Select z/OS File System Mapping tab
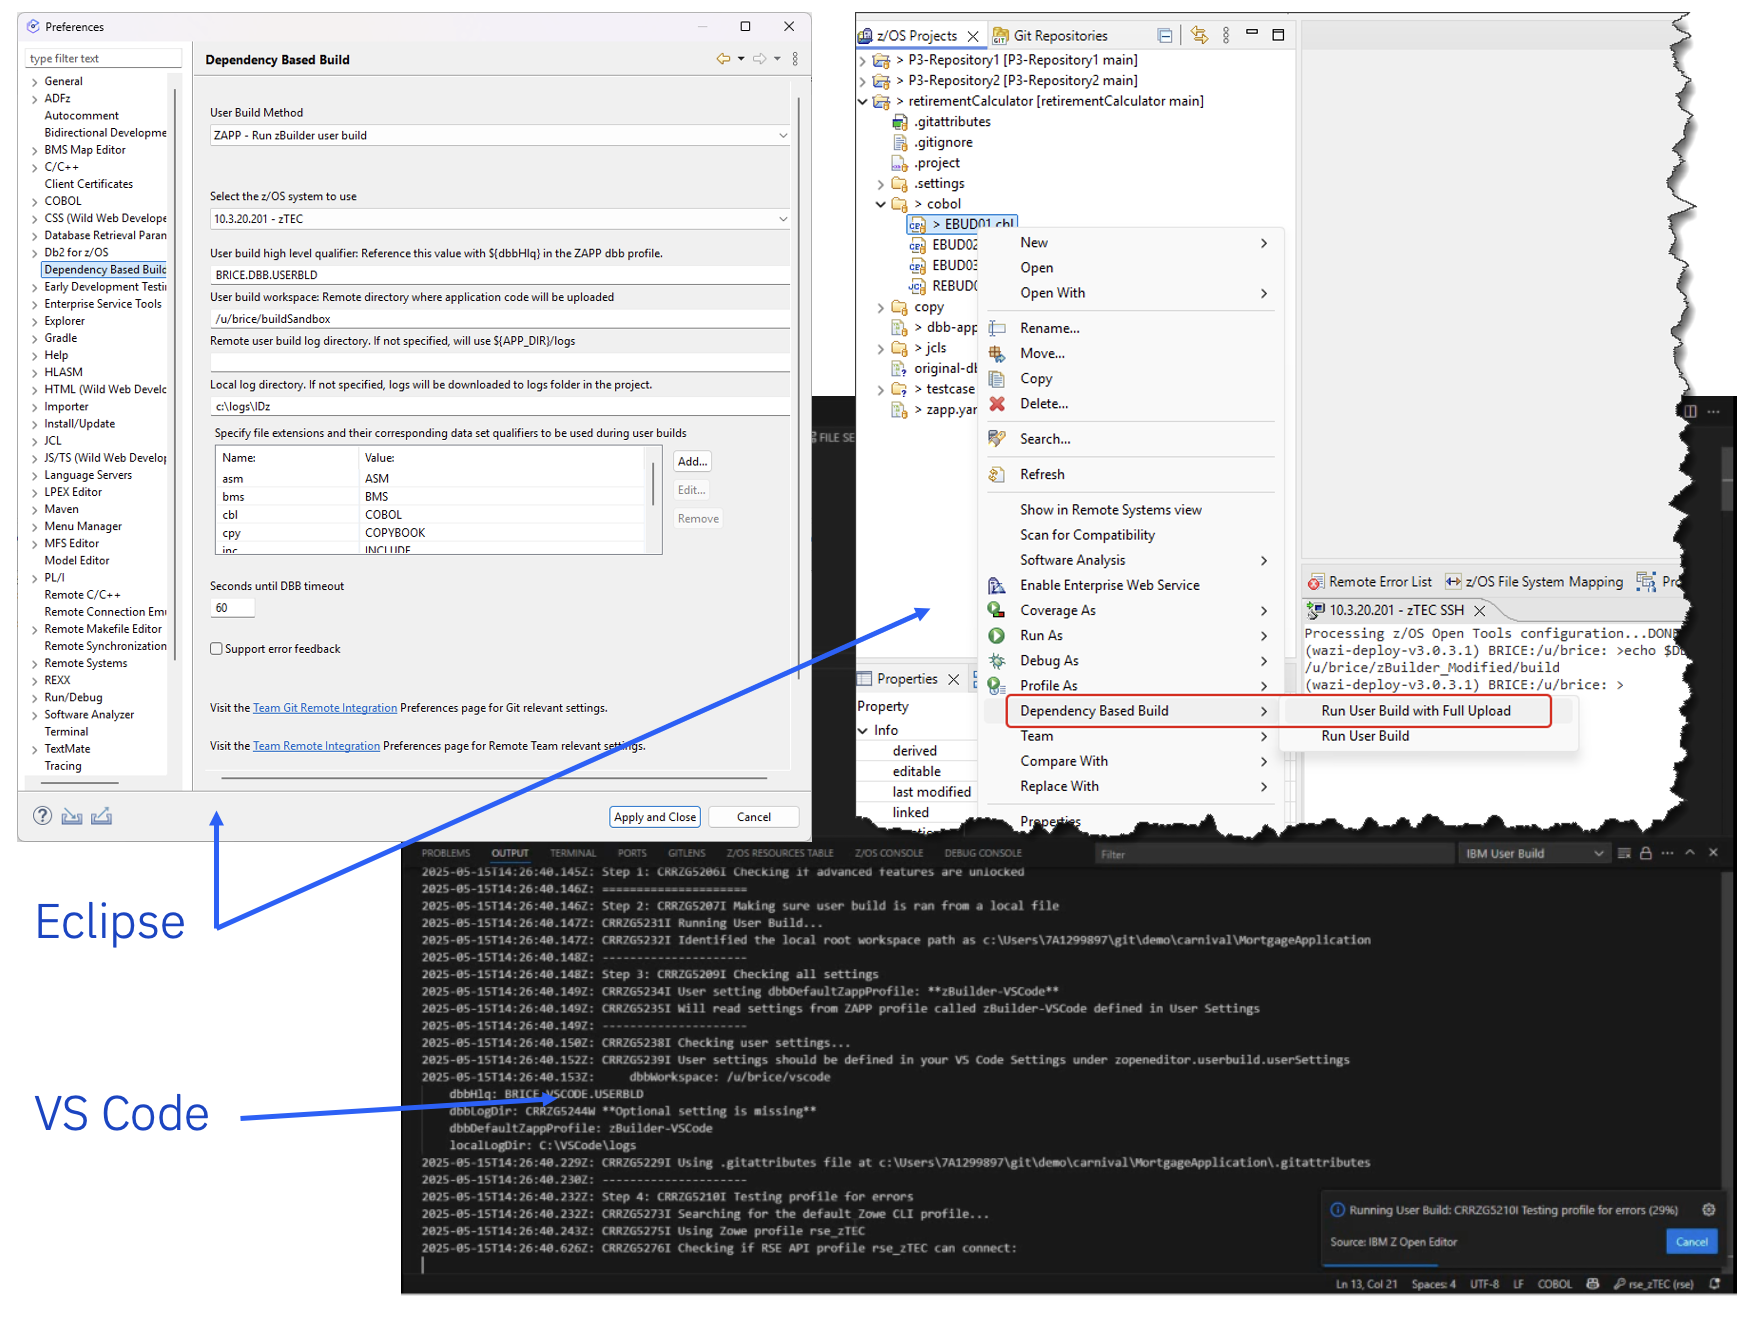 click(x=1535, y=582)
